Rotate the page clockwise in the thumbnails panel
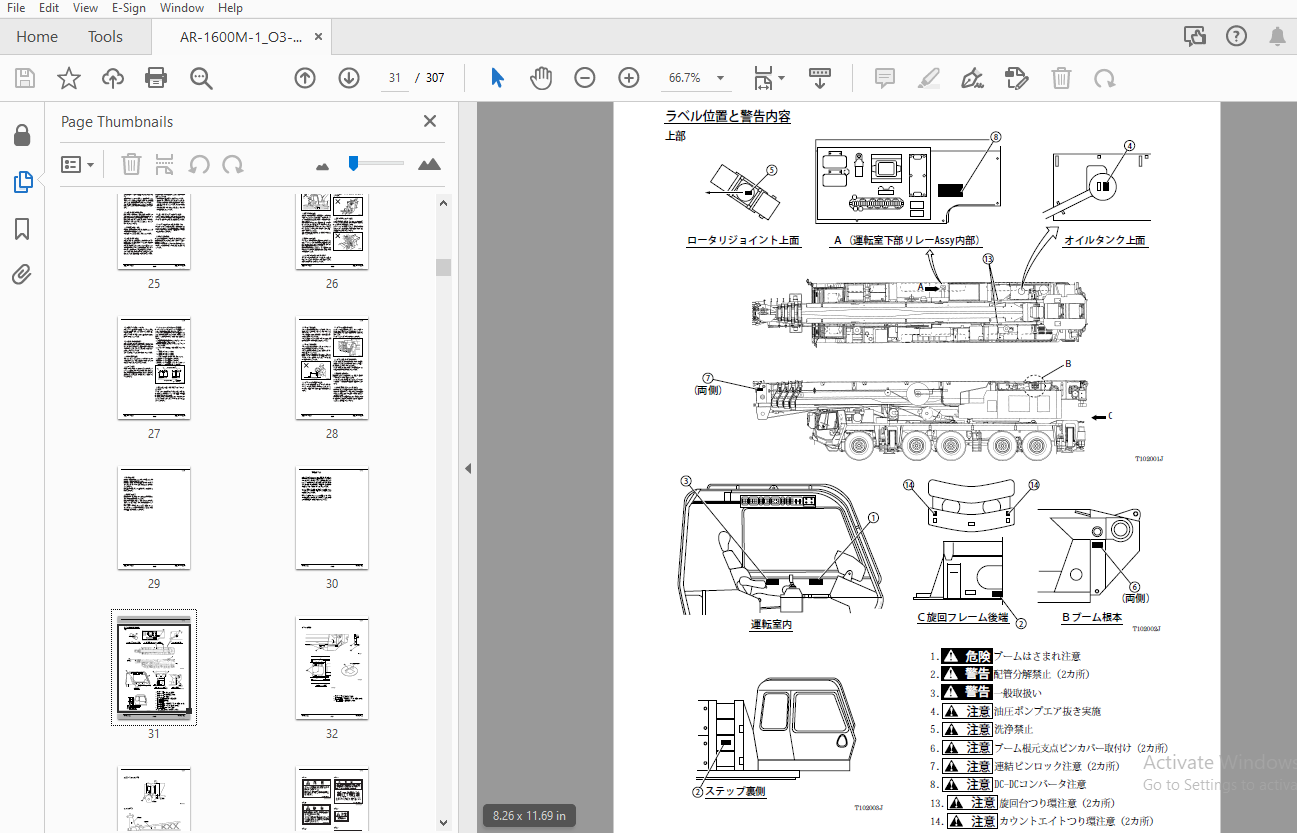This screenshot has height=833, width=1297. (x=233, y=164)
